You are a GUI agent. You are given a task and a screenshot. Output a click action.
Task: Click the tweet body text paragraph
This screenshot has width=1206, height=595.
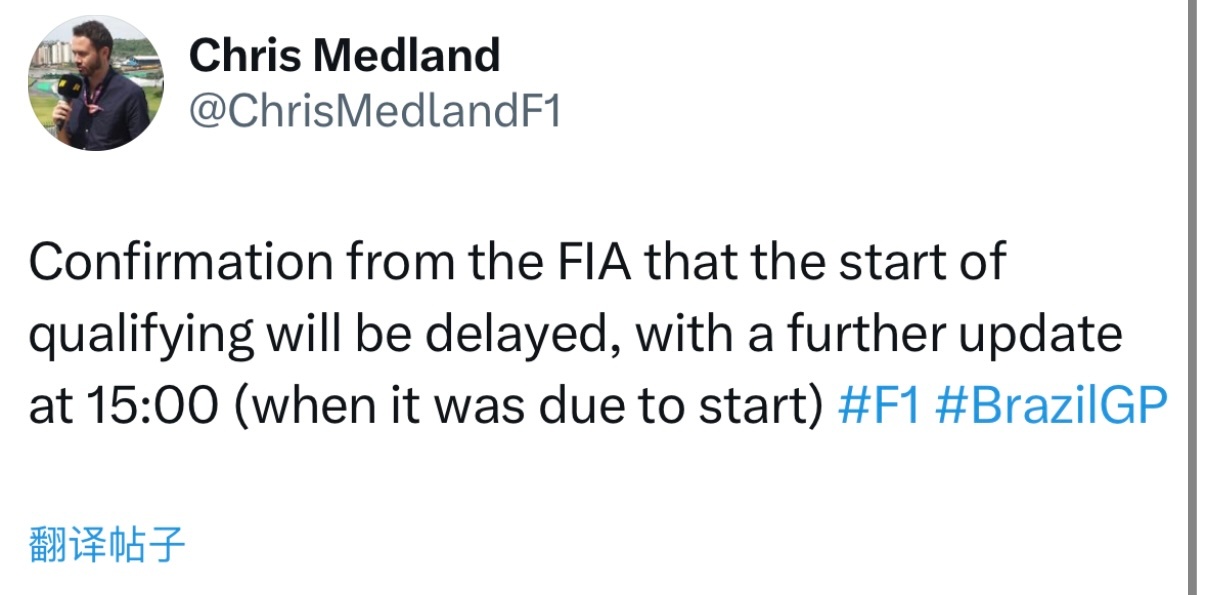coord(560,335)
